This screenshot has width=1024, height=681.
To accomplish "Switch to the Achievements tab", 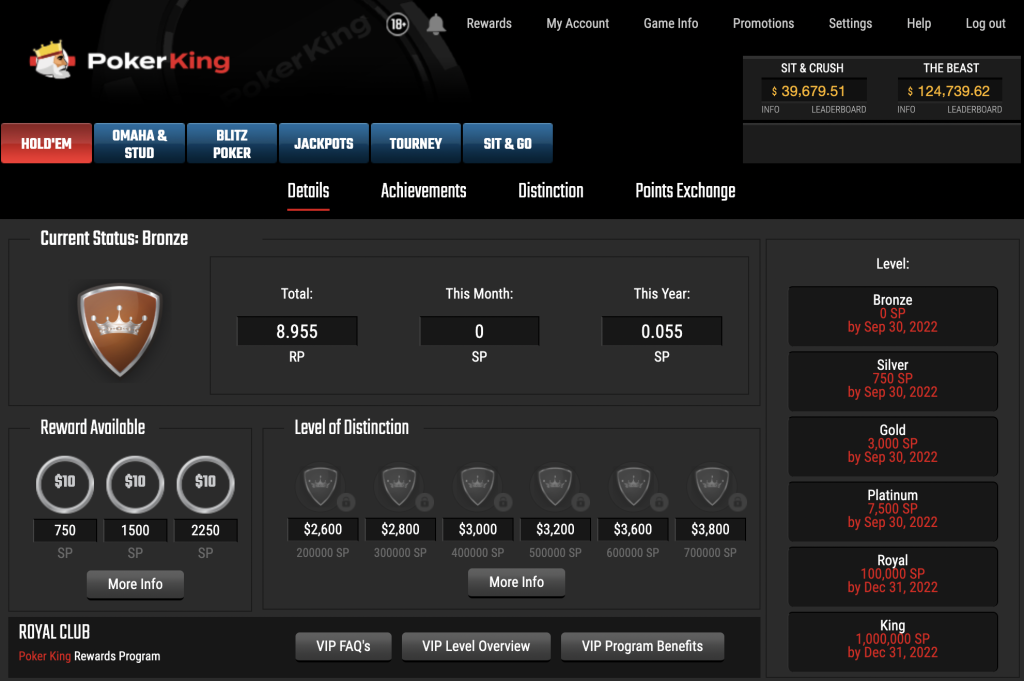I will pos(424,191).
